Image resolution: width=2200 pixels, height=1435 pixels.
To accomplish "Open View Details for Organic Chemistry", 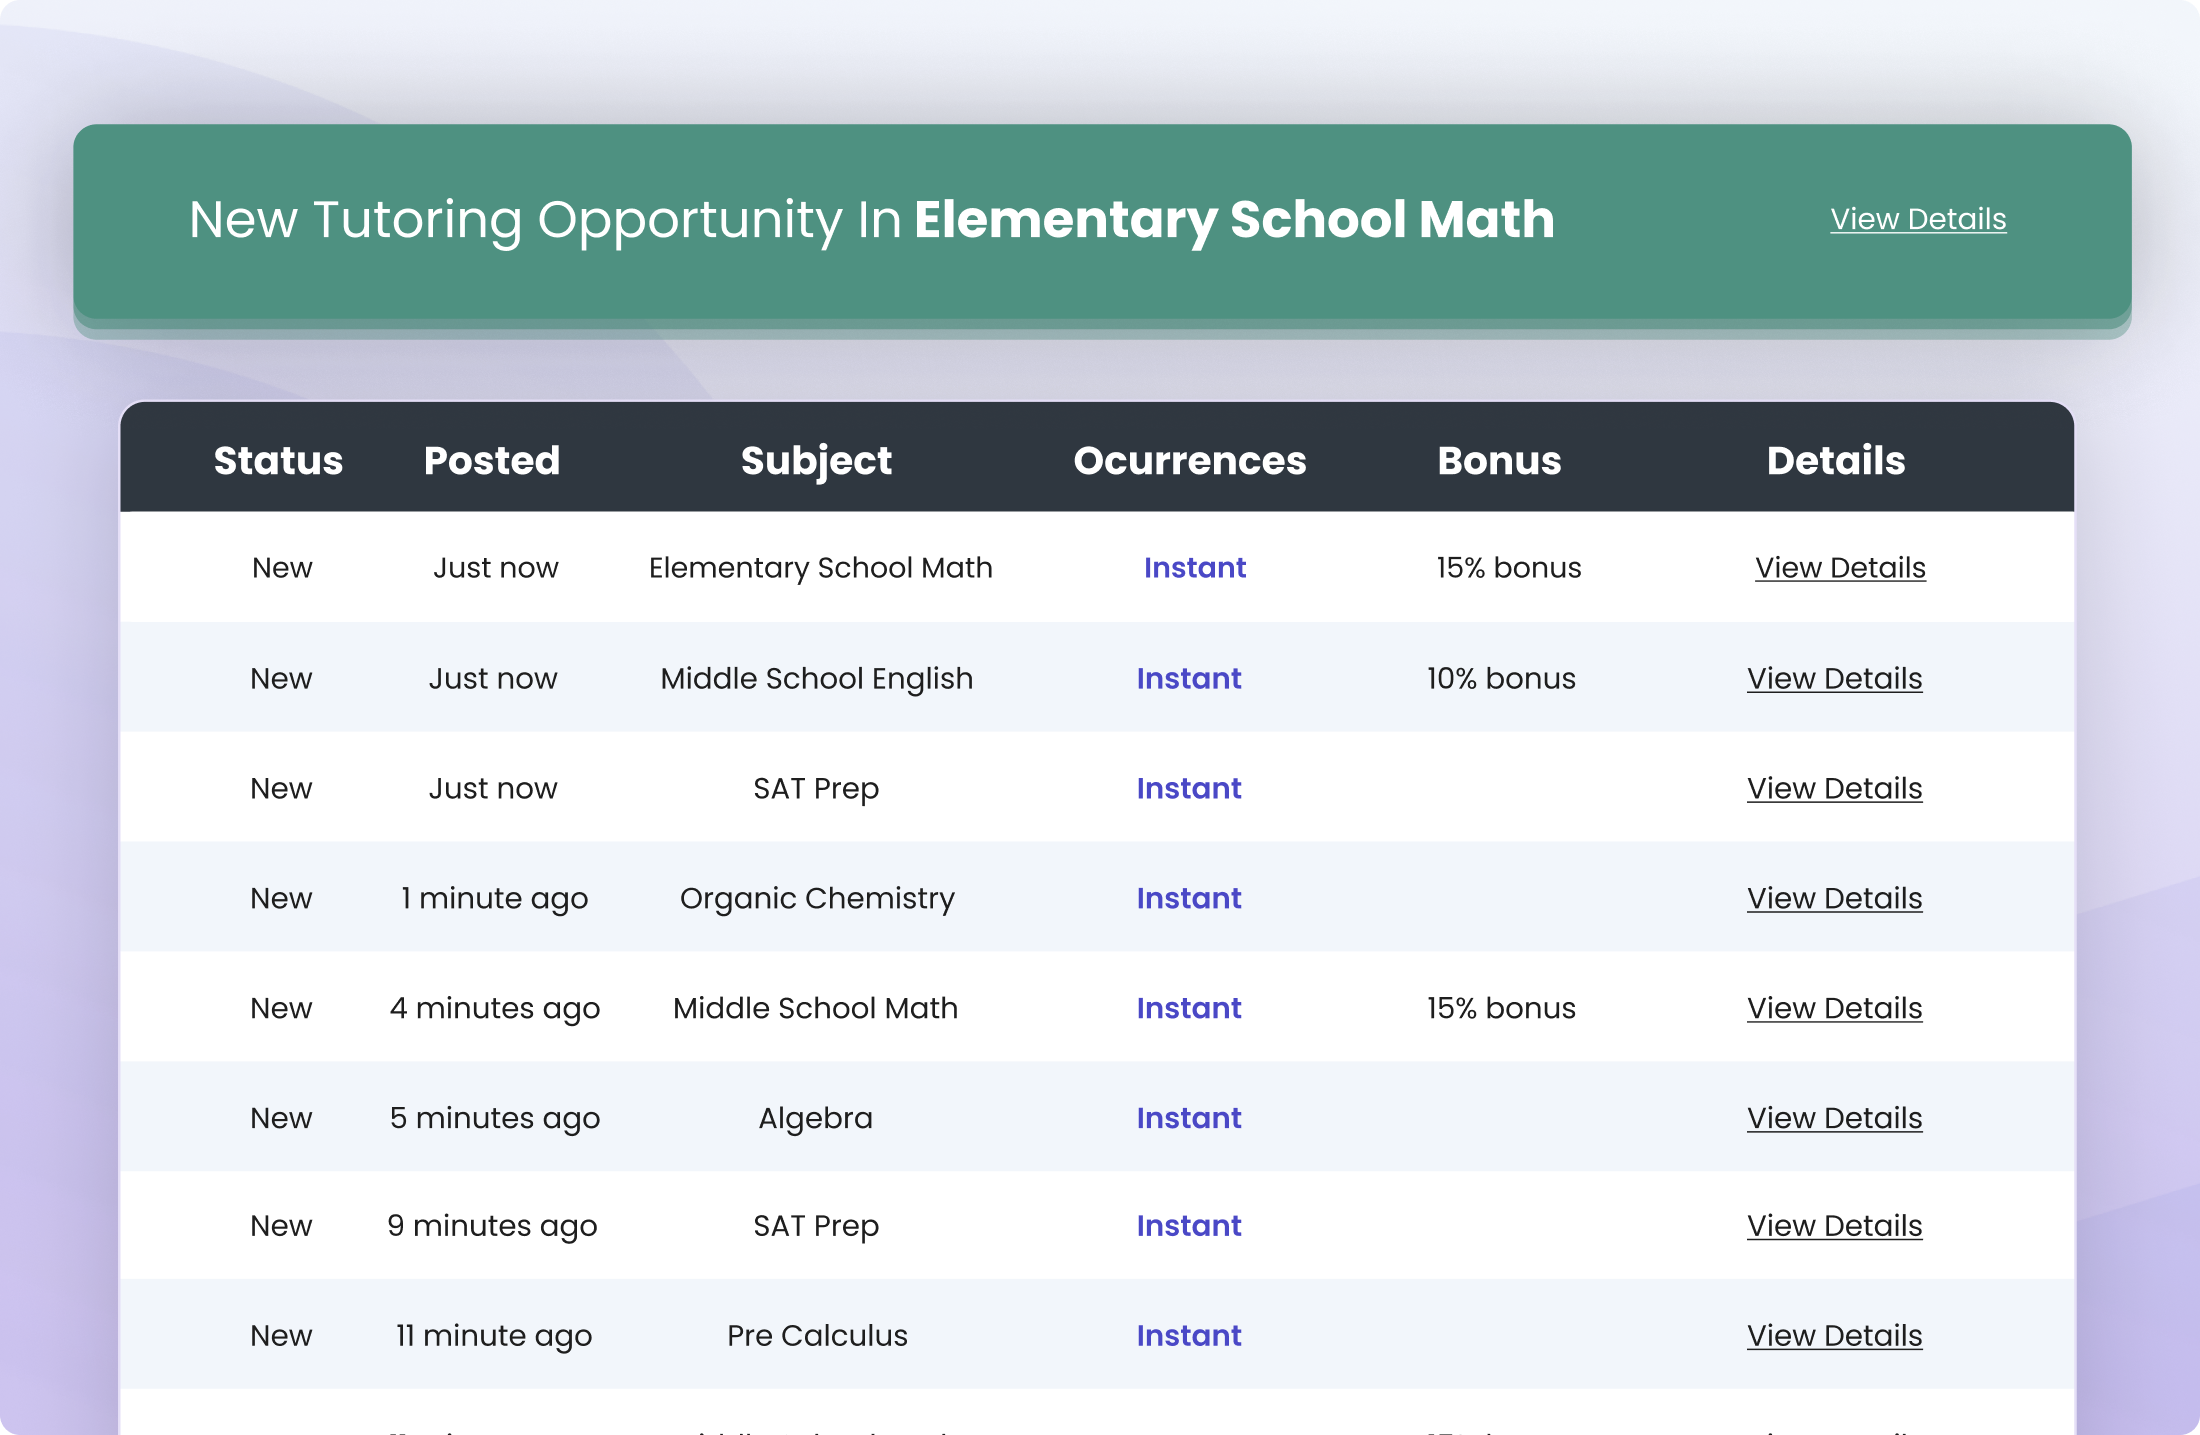I will click(x=1834, y=899).
